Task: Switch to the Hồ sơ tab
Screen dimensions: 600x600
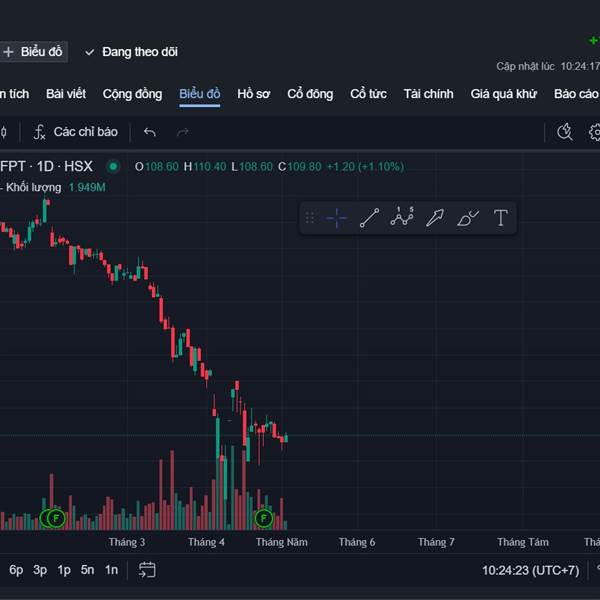Action: 253,94
